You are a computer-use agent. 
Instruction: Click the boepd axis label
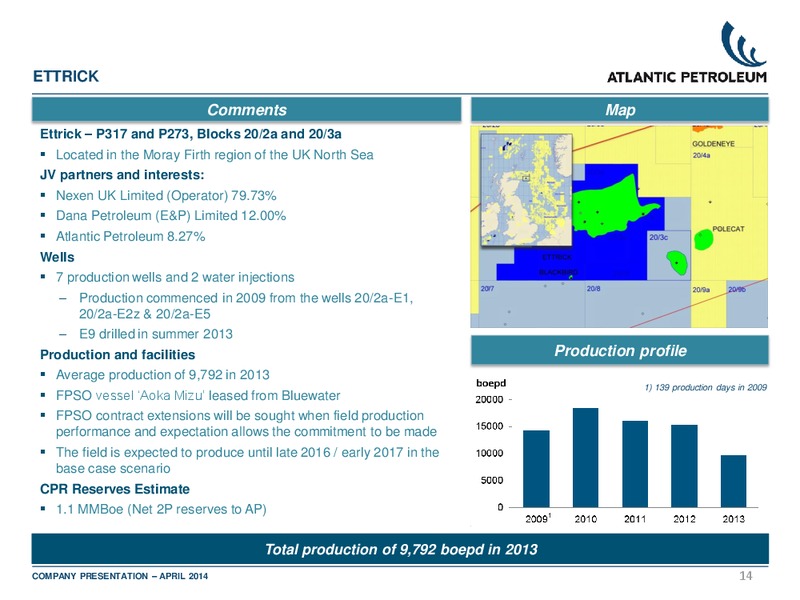pos(490,383)
